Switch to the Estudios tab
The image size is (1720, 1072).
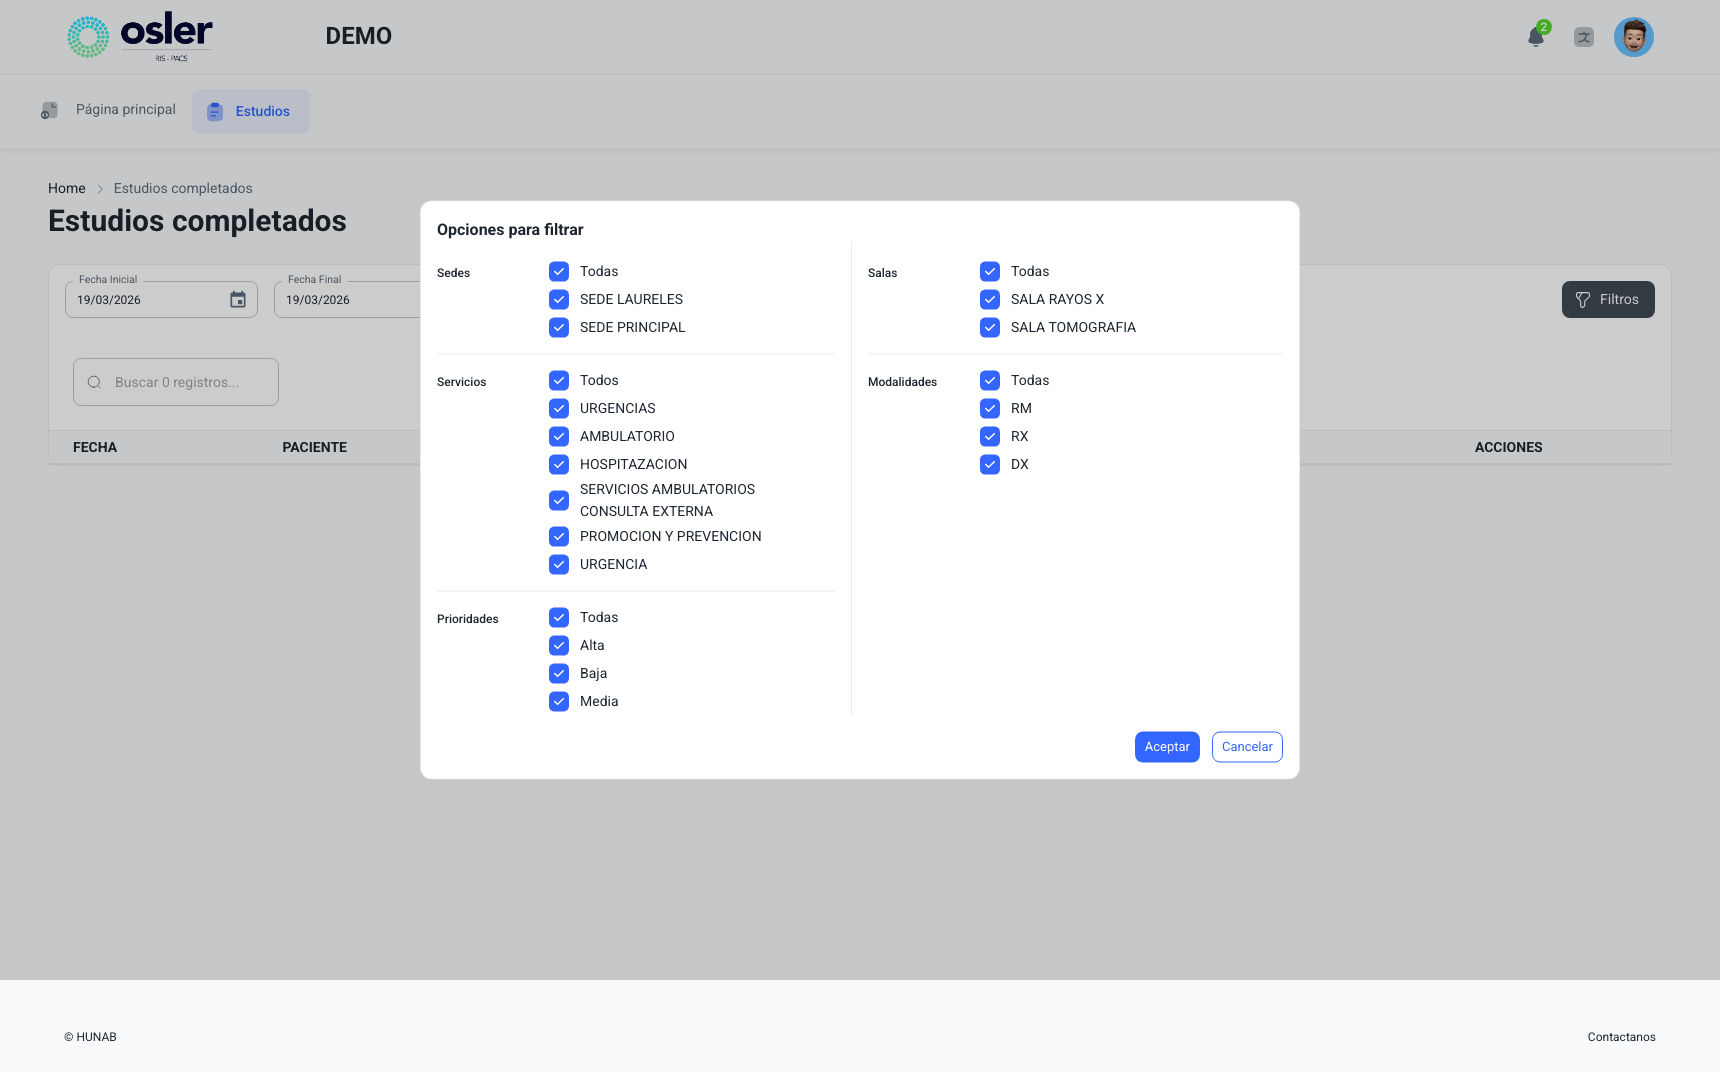tap(251, 111)
